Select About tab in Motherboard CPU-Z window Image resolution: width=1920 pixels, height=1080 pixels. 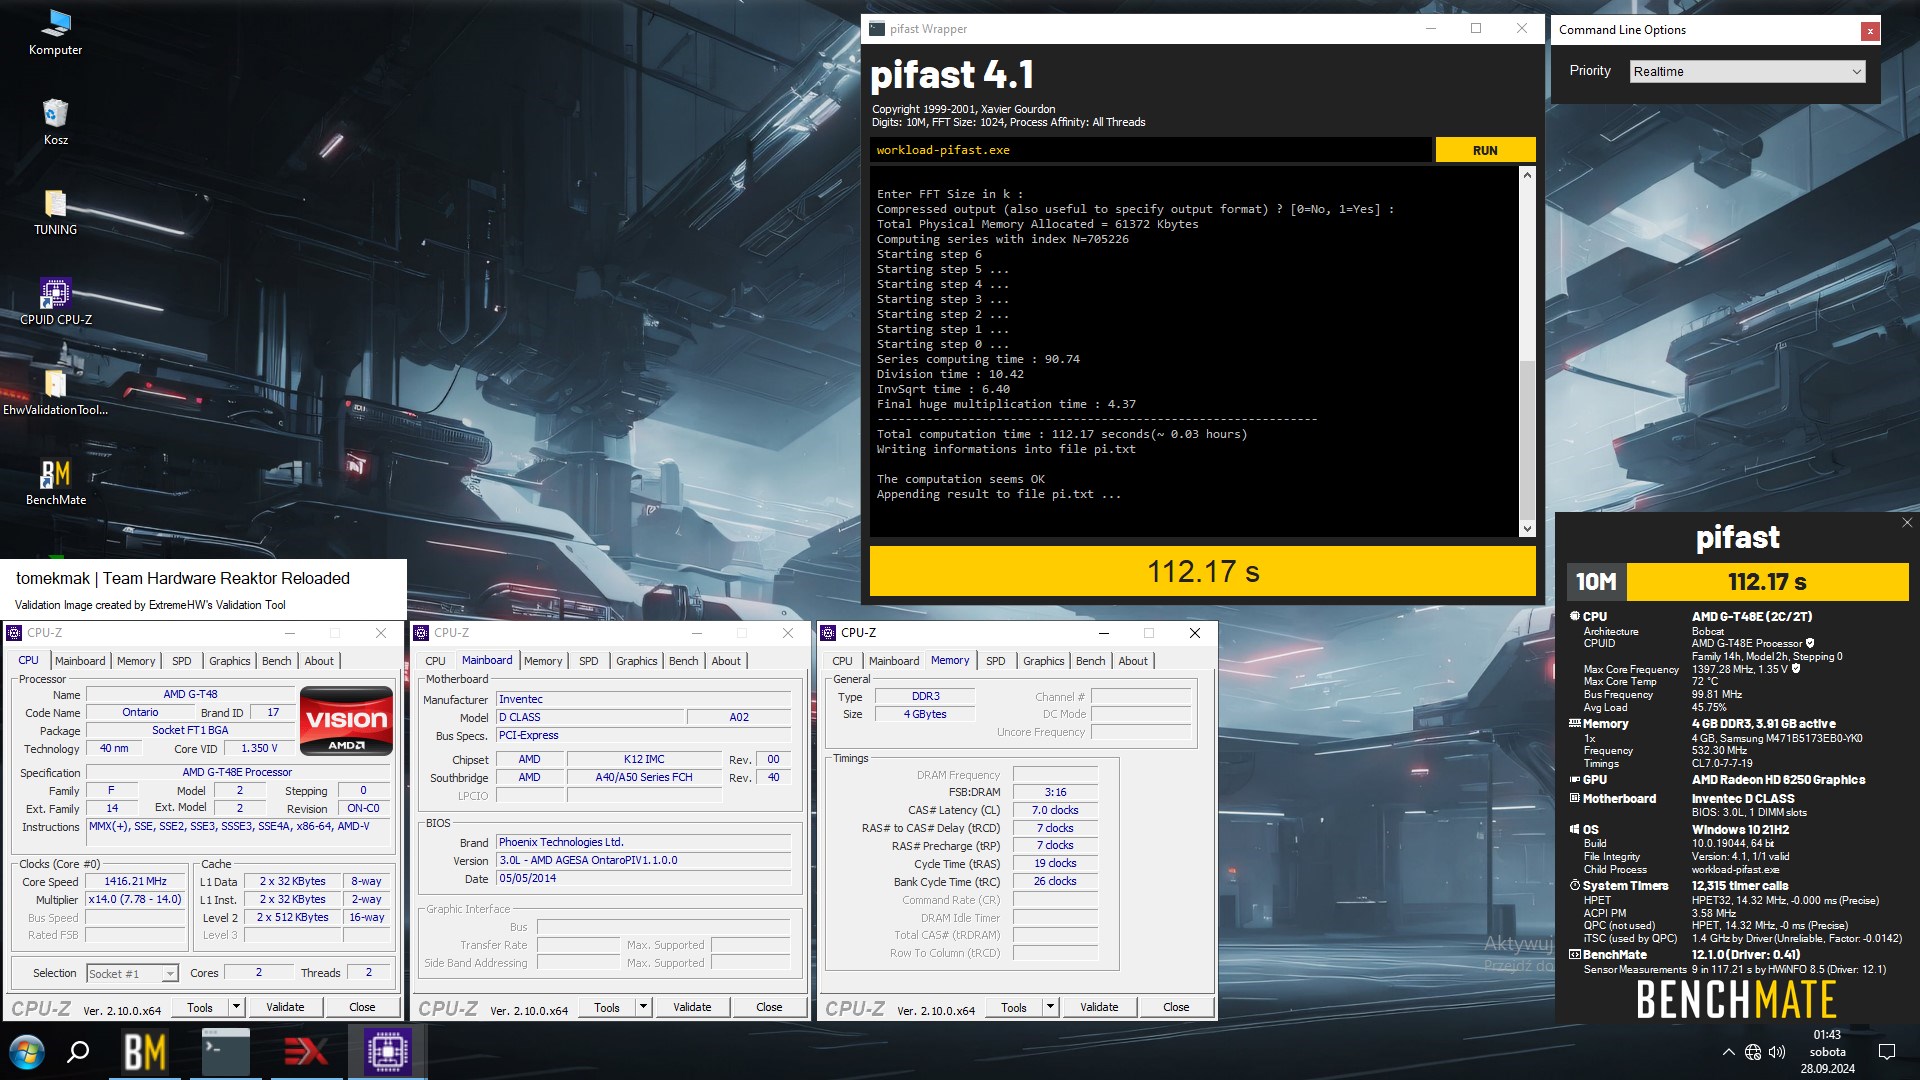click(x=726, y=661)
